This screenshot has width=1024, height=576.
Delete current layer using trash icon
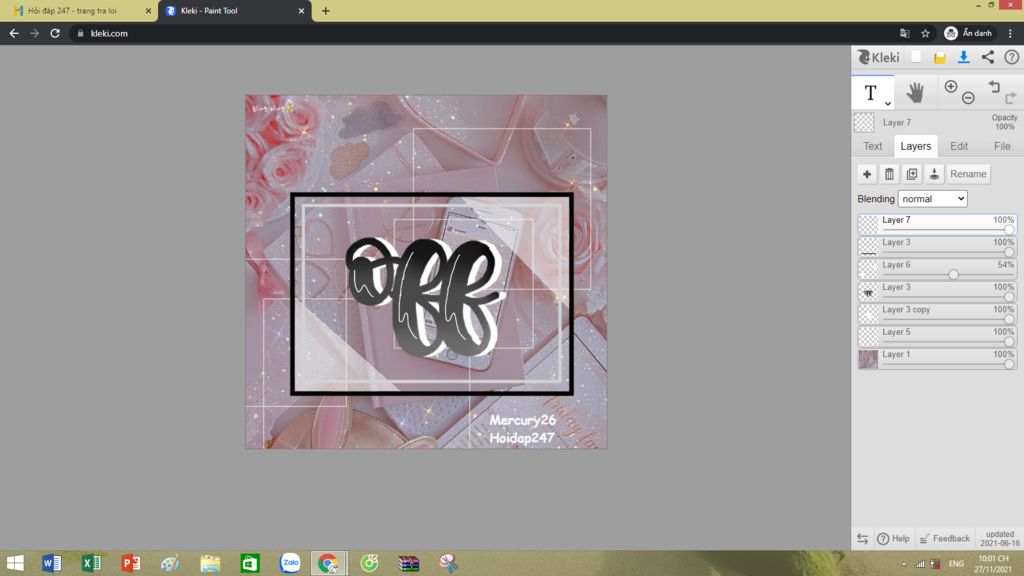pos(889,174)
